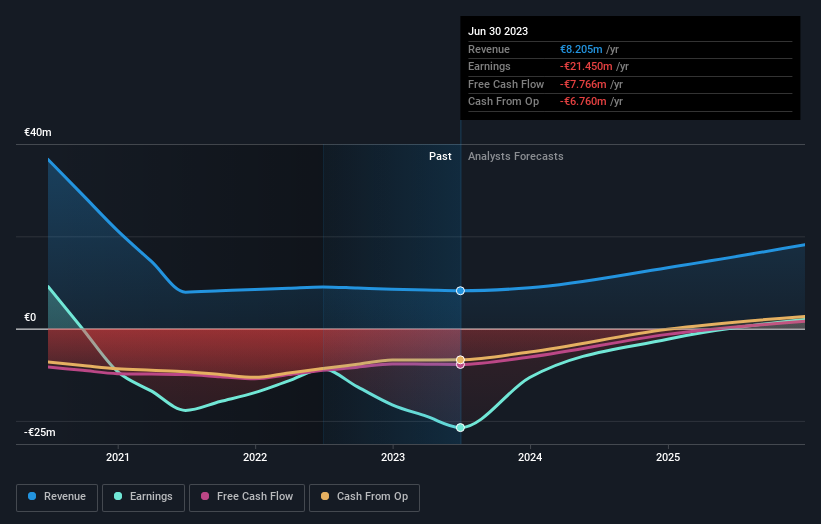The width and height of the screenshot is (821, 524).
Task: Click the orange Cash From Op data point
Action: coord(460,360)
